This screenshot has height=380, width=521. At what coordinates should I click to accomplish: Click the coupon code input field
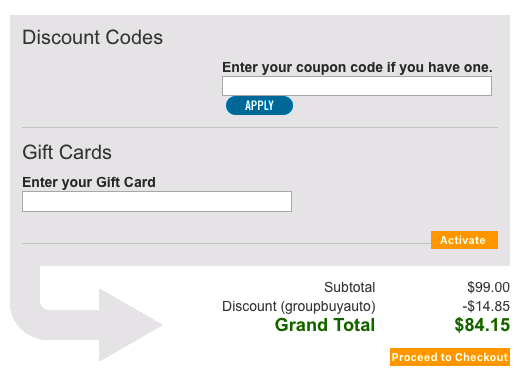point(357,86)
